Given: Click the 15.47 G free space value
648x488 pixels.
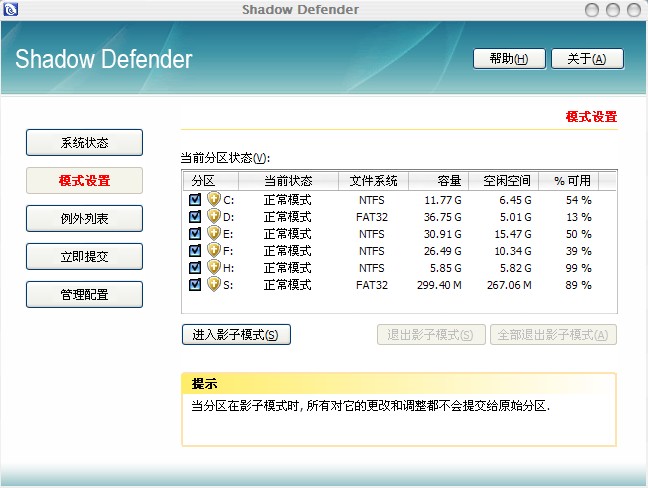Looking at the screenshot, I should [x=513, y=234].
